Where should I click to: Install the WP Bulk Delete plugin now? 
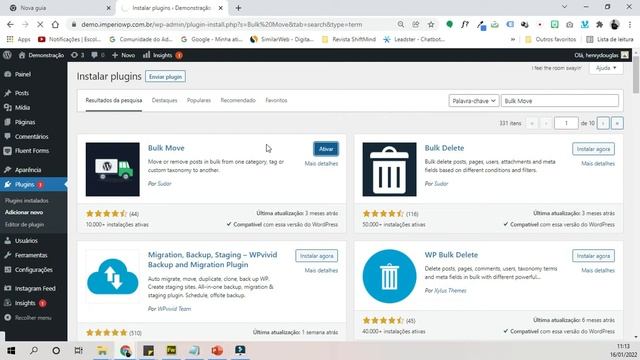click(593, 256)
